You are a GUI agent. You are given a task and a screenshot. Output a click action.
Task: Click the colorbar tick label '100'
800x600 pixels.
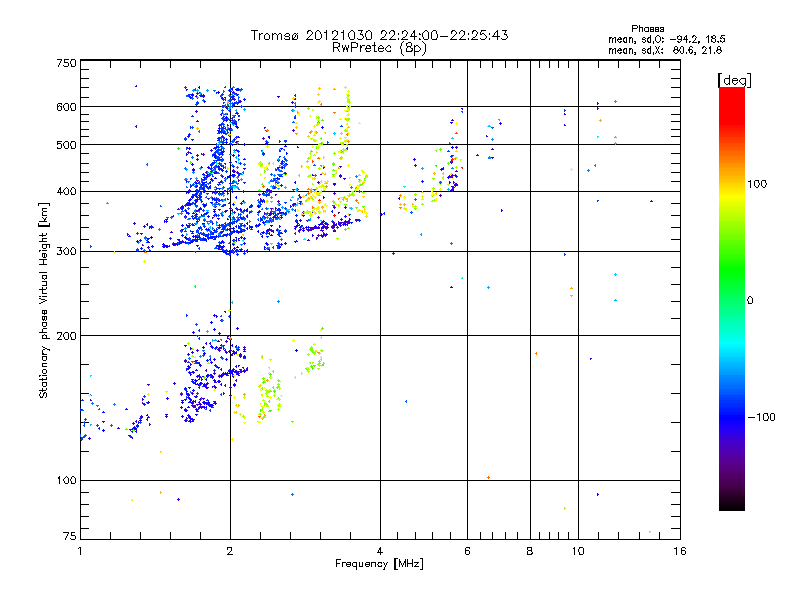pos(757,184)
